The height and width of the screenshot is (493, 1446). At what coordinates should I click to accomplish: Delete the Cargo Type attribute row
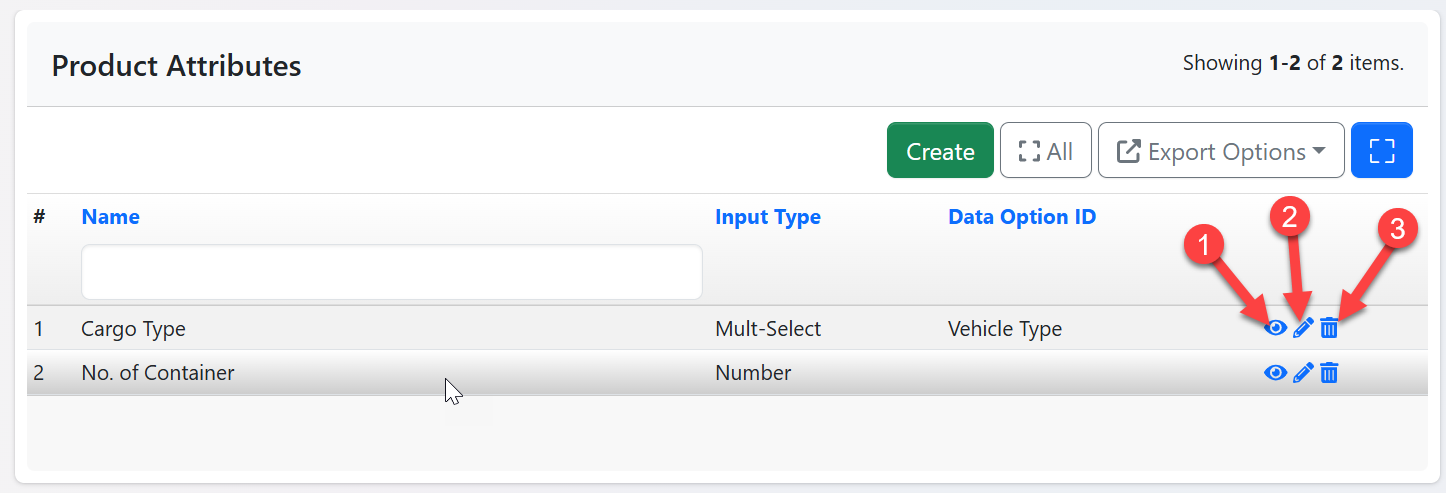coord(1329,328)
